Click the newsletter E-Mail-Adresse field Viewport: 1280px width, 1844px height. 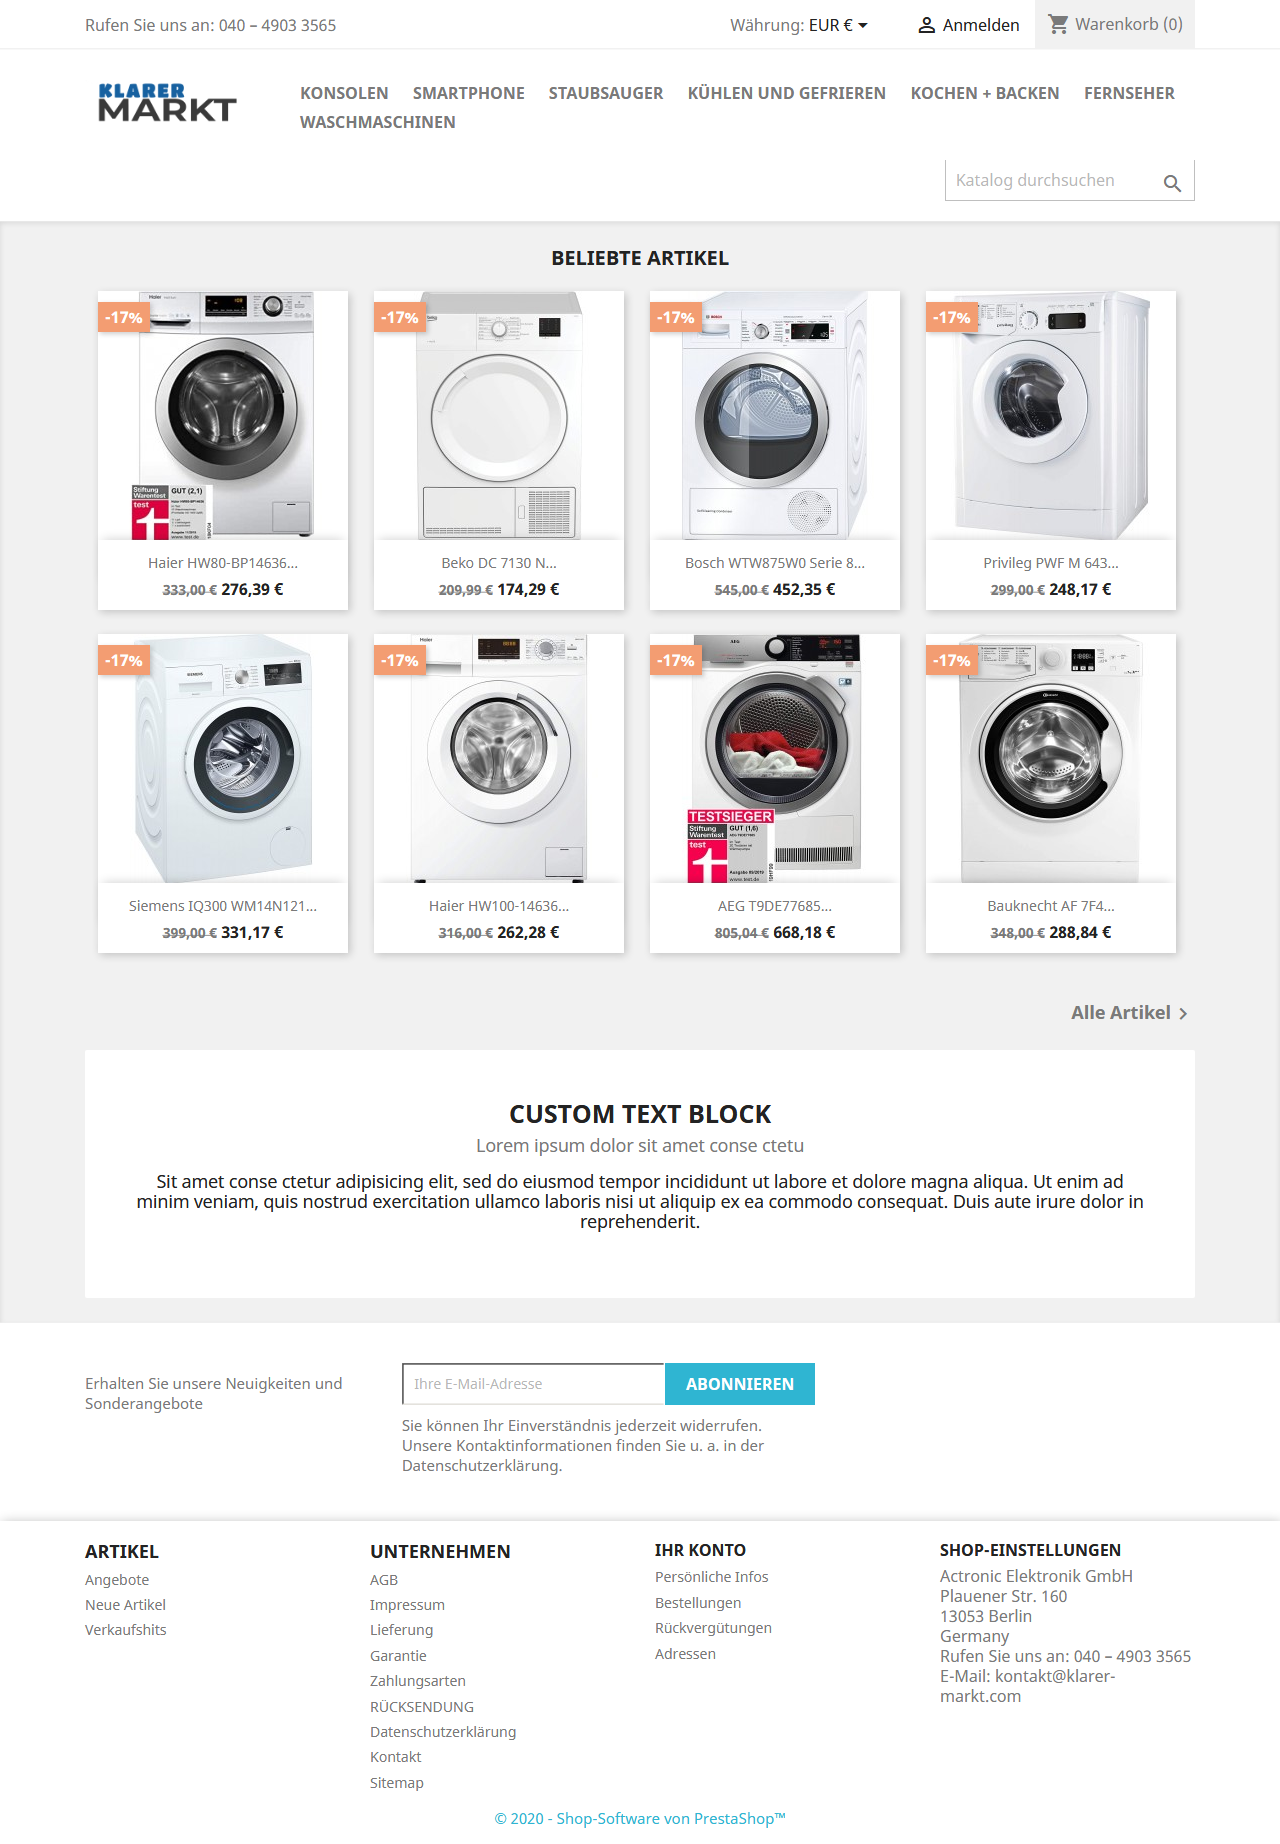[534, 1384]
